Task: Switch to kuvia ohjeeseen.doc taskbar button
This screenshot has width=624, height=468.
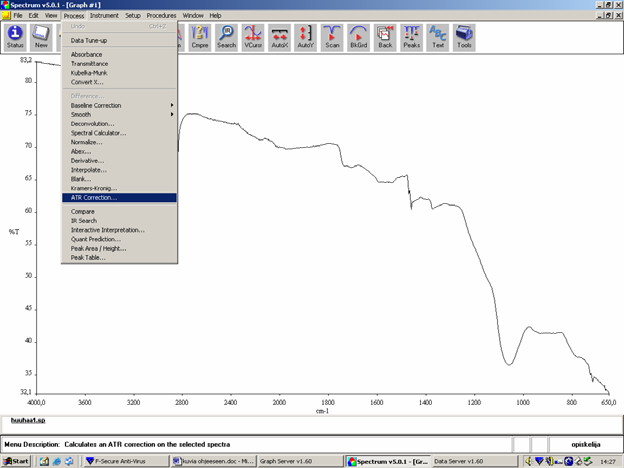Action: pyautogui.click(x=213, y=461)
